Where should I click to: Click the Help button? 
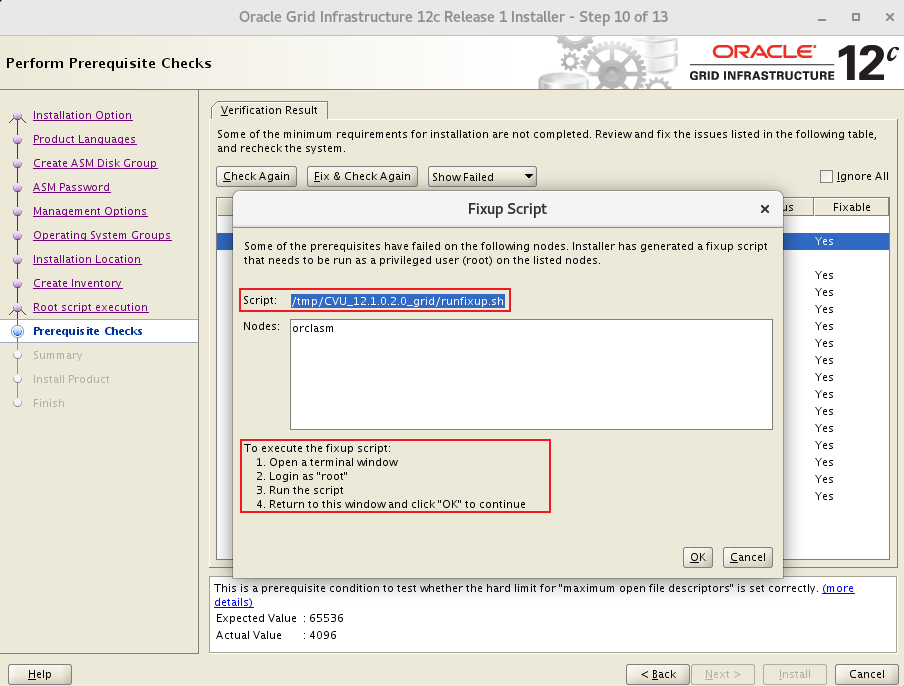pyautogui.click(x=40, y=674)
